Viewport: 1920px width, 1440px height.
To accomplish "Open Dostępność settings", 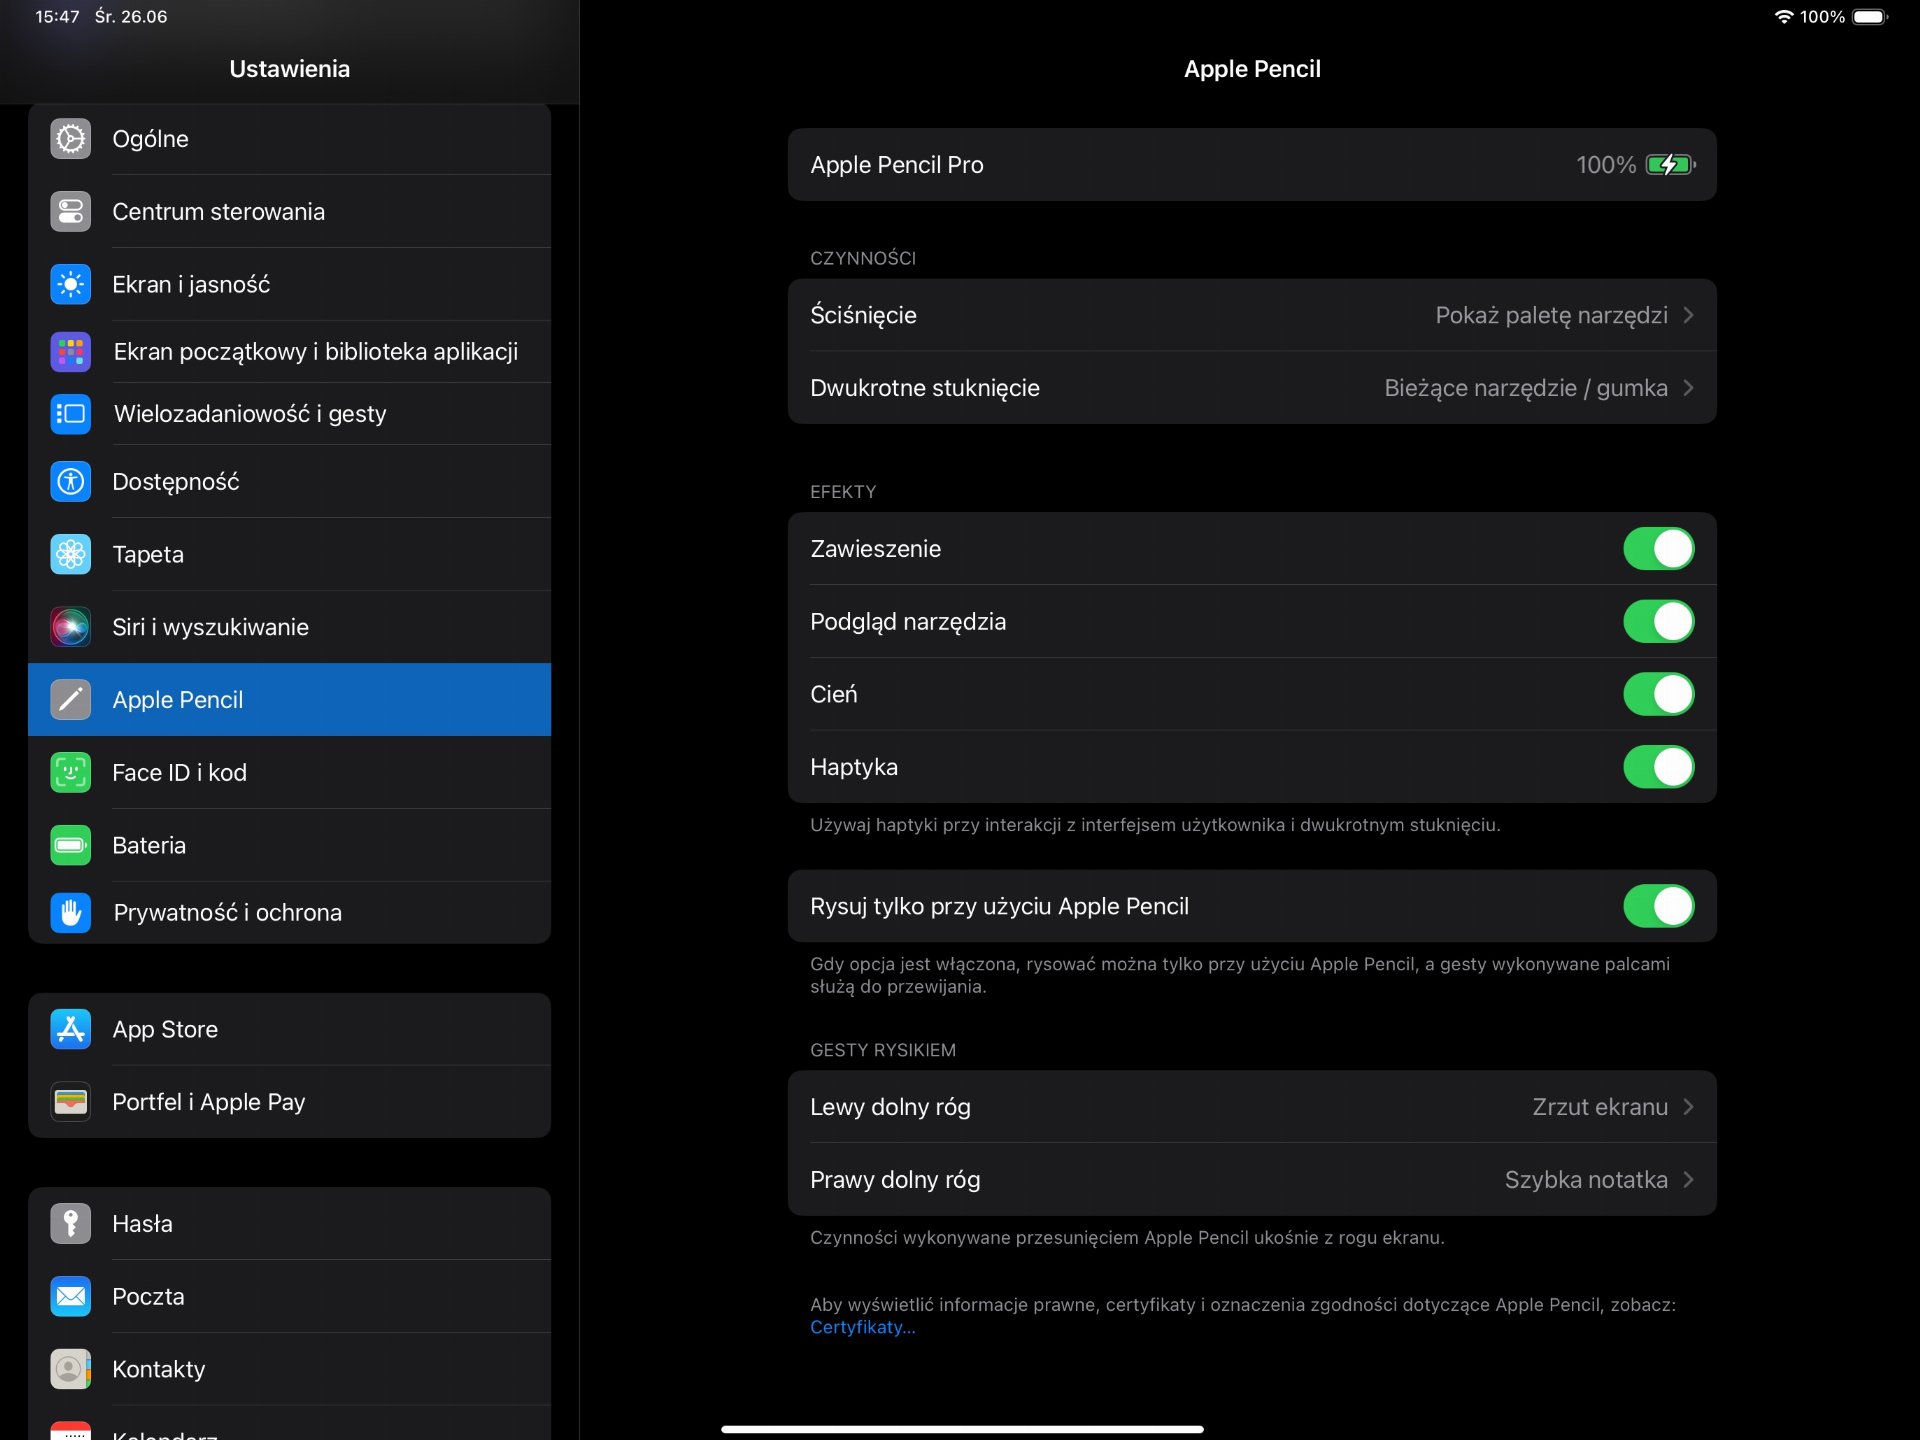I will tap(289, 482).
